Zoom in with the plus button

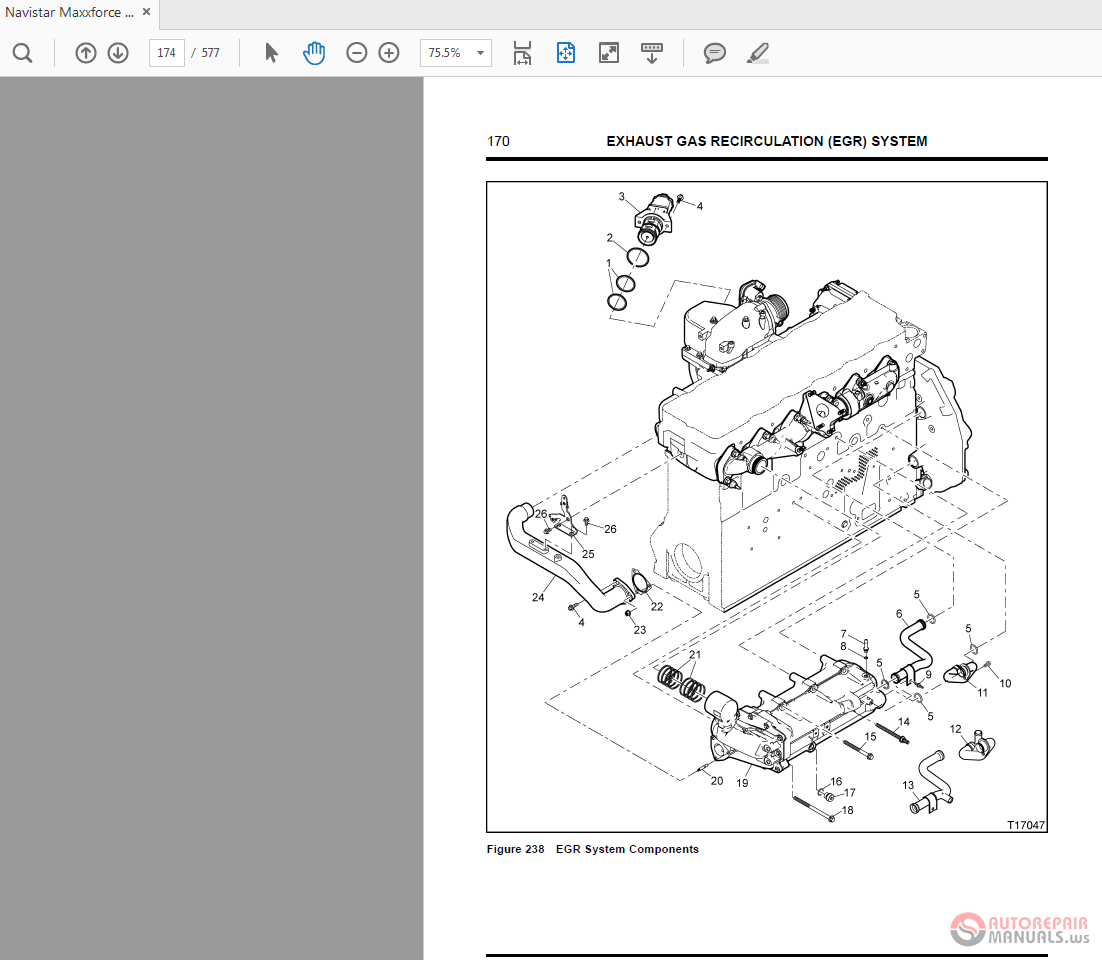[389, 53]
